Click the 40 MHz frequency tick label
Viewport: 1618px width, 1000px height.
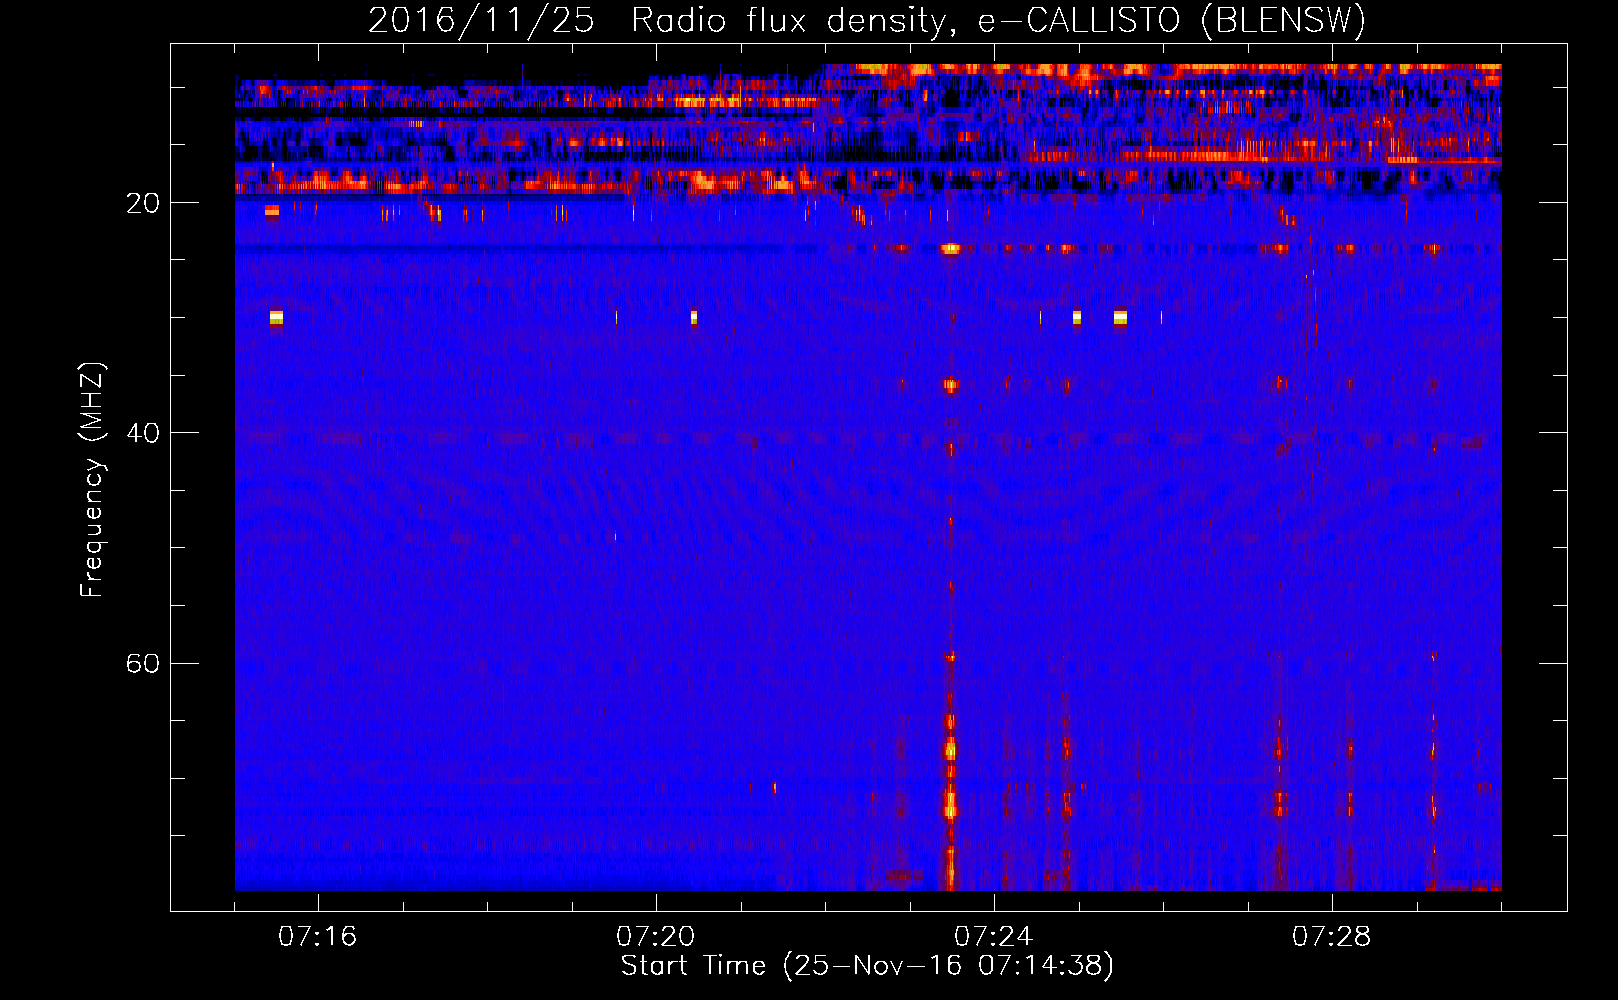pyautogui.click(x=142, y=433)
